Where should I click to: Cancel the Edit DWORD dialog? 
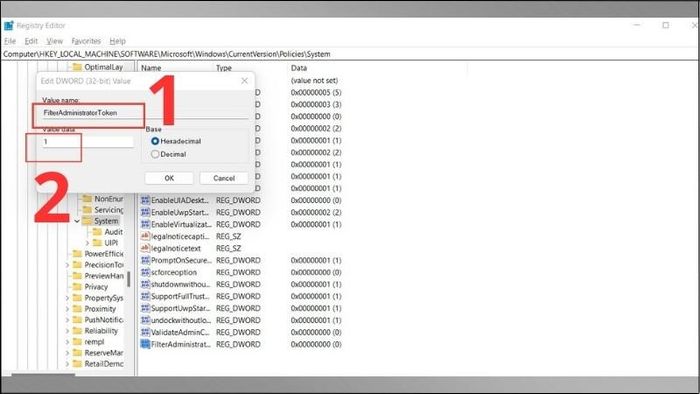click(x=224, y=178)
